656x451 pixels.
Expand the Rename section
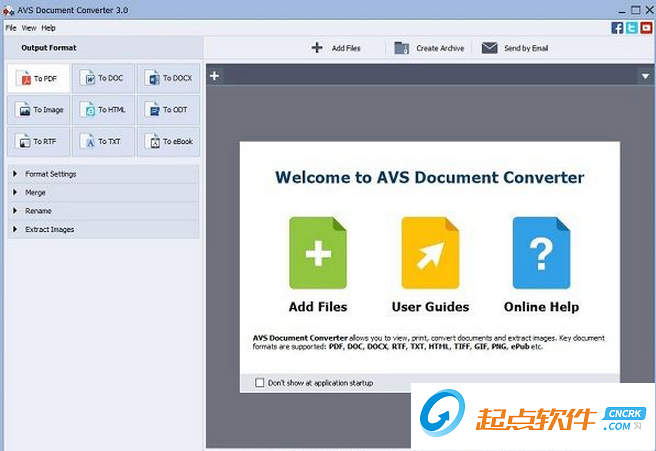point(103,211)
